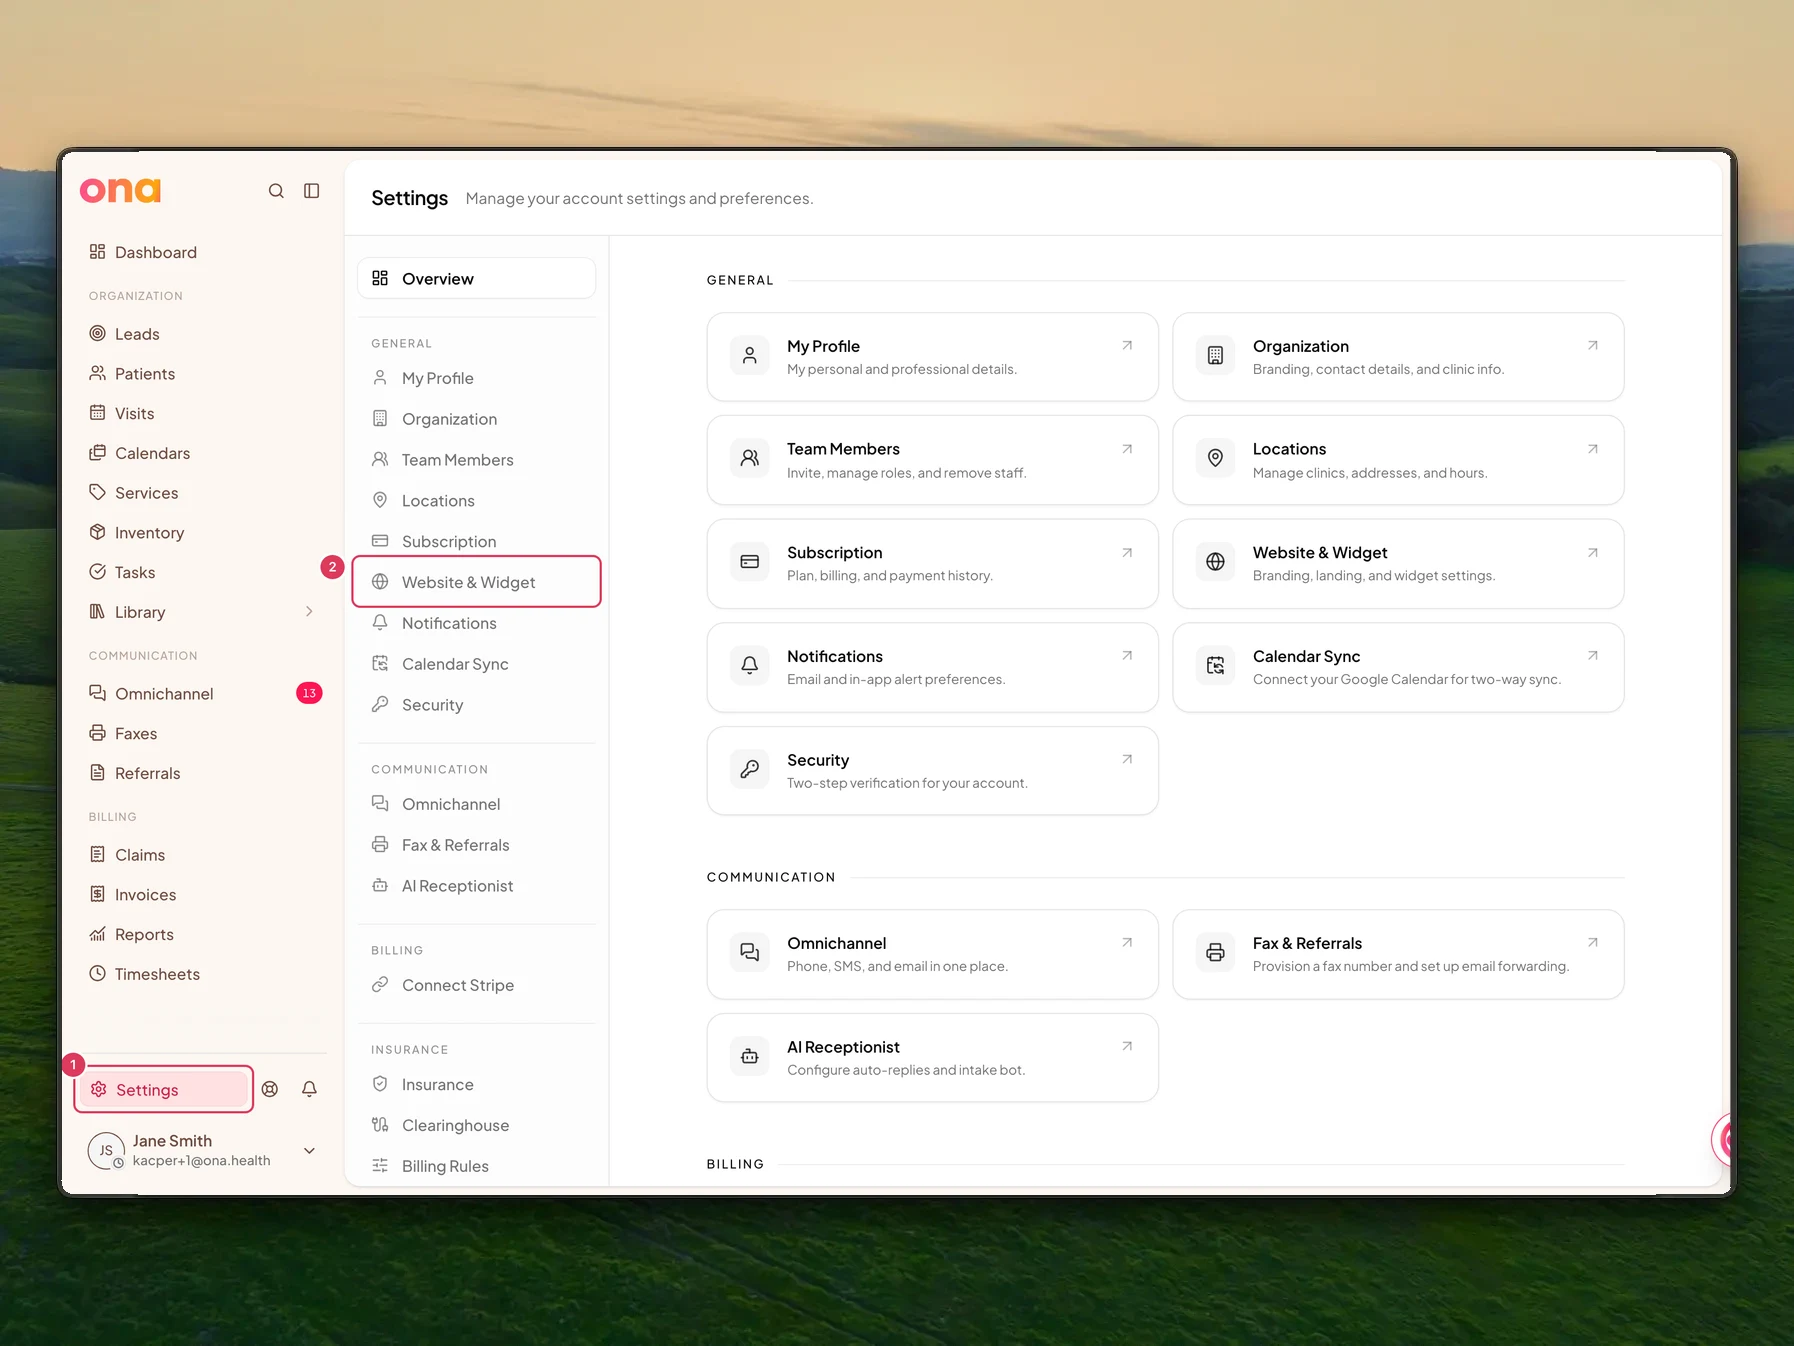Screen dimensions: 1794x1346
Task: Click the Omnichannel card chat icon
Action: (749, 952)
